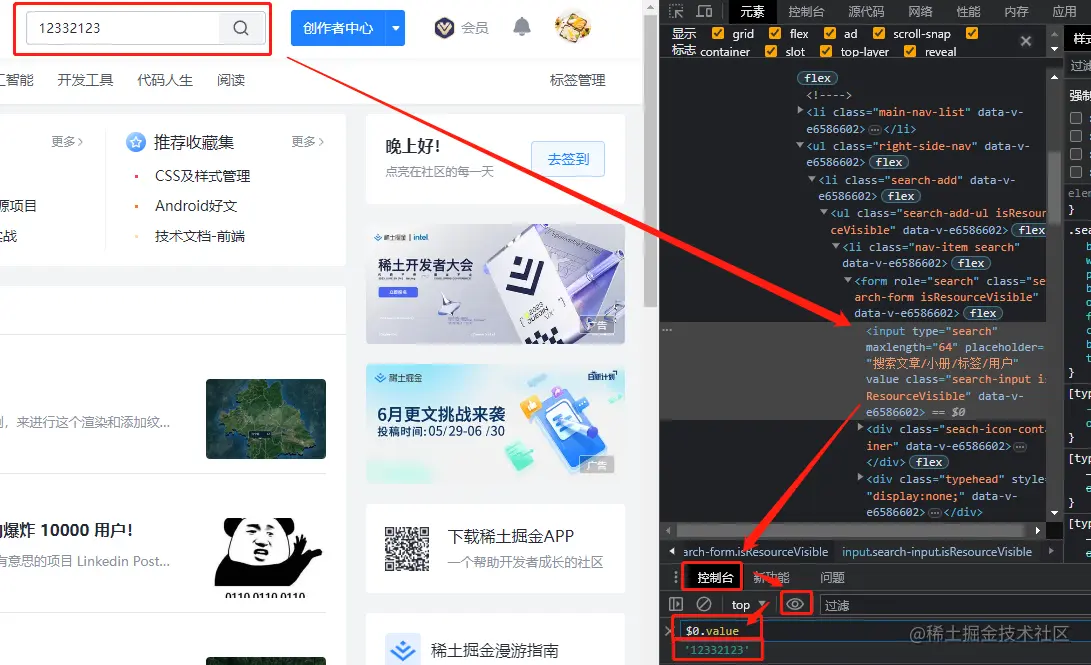Open the 标签管理 link

(577, 80)
